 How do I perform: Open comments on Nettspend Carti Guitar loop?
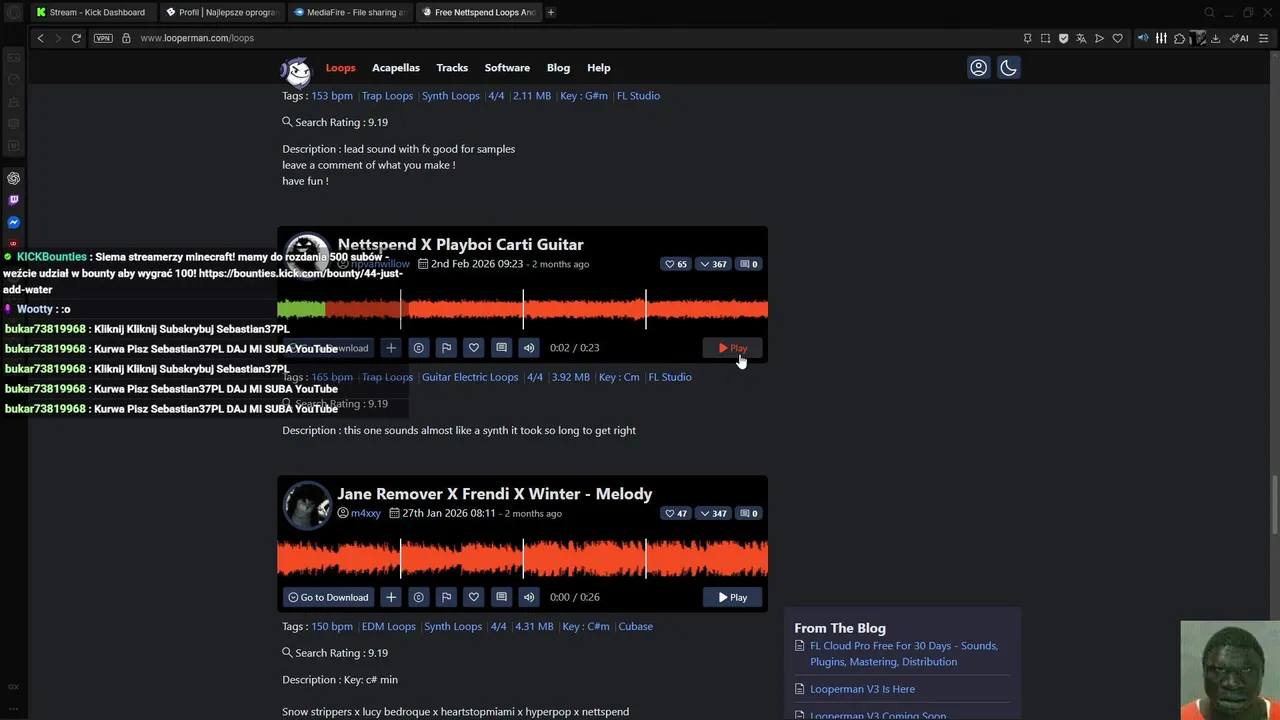point(501,348)
